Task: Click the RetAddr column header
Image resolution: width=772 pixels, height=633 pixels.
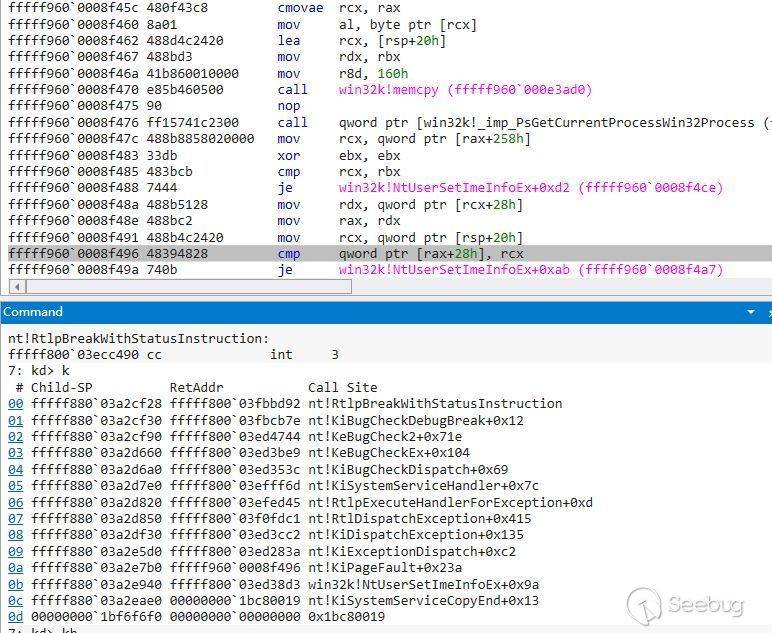Action: coord(196,387)
